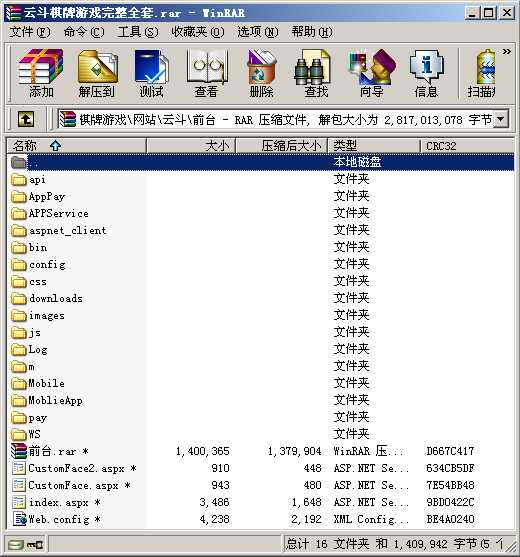Click the 添加 (Add) toolbar icon
The image size is (520, 557).
41,73
